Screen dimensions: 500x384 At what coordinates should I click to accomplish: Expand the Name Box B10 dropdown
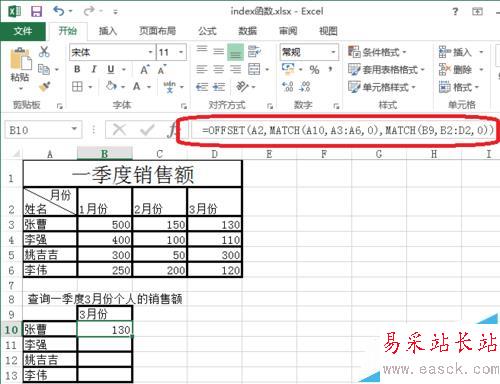click(x=75, y=129)
